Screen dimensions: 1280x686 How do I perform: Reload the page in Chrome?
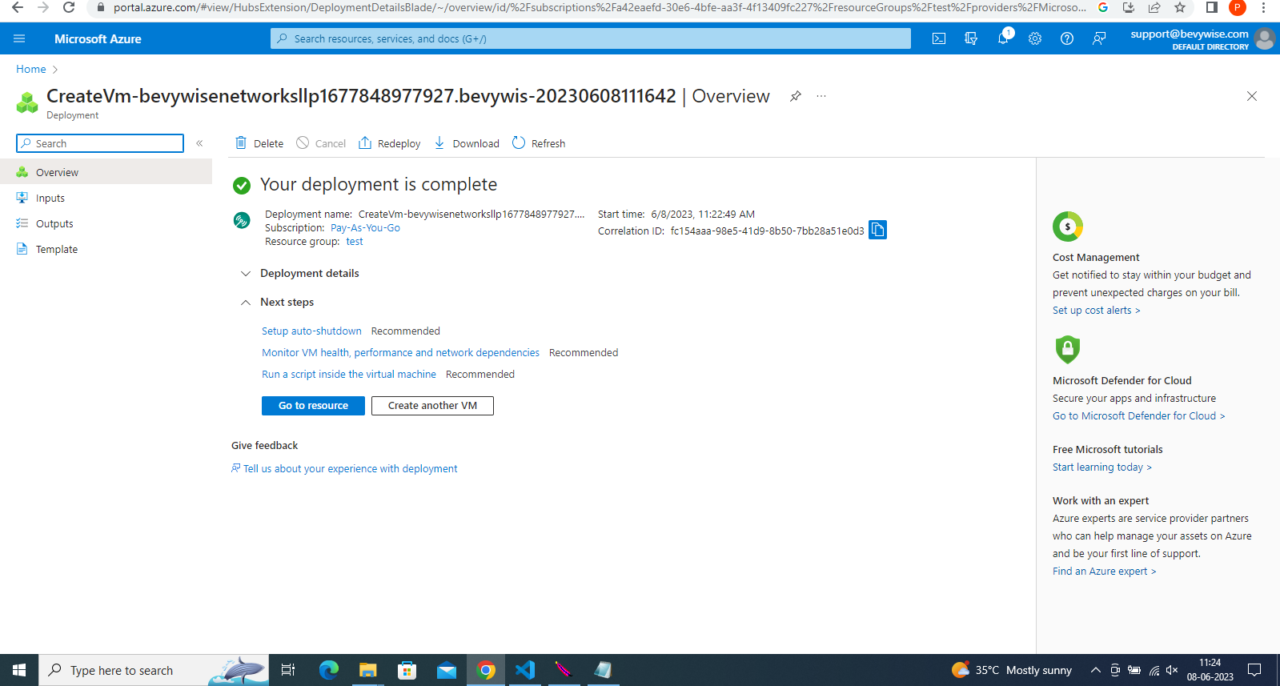coord(68,7)
